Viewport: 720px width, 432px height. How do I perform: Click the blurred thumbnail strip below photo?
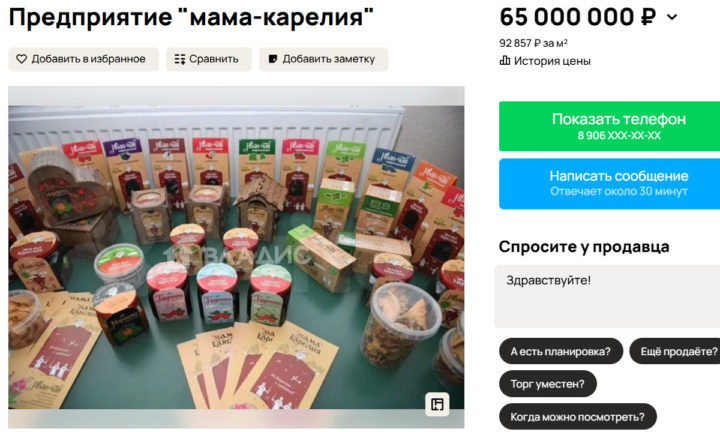pos(236,419)
